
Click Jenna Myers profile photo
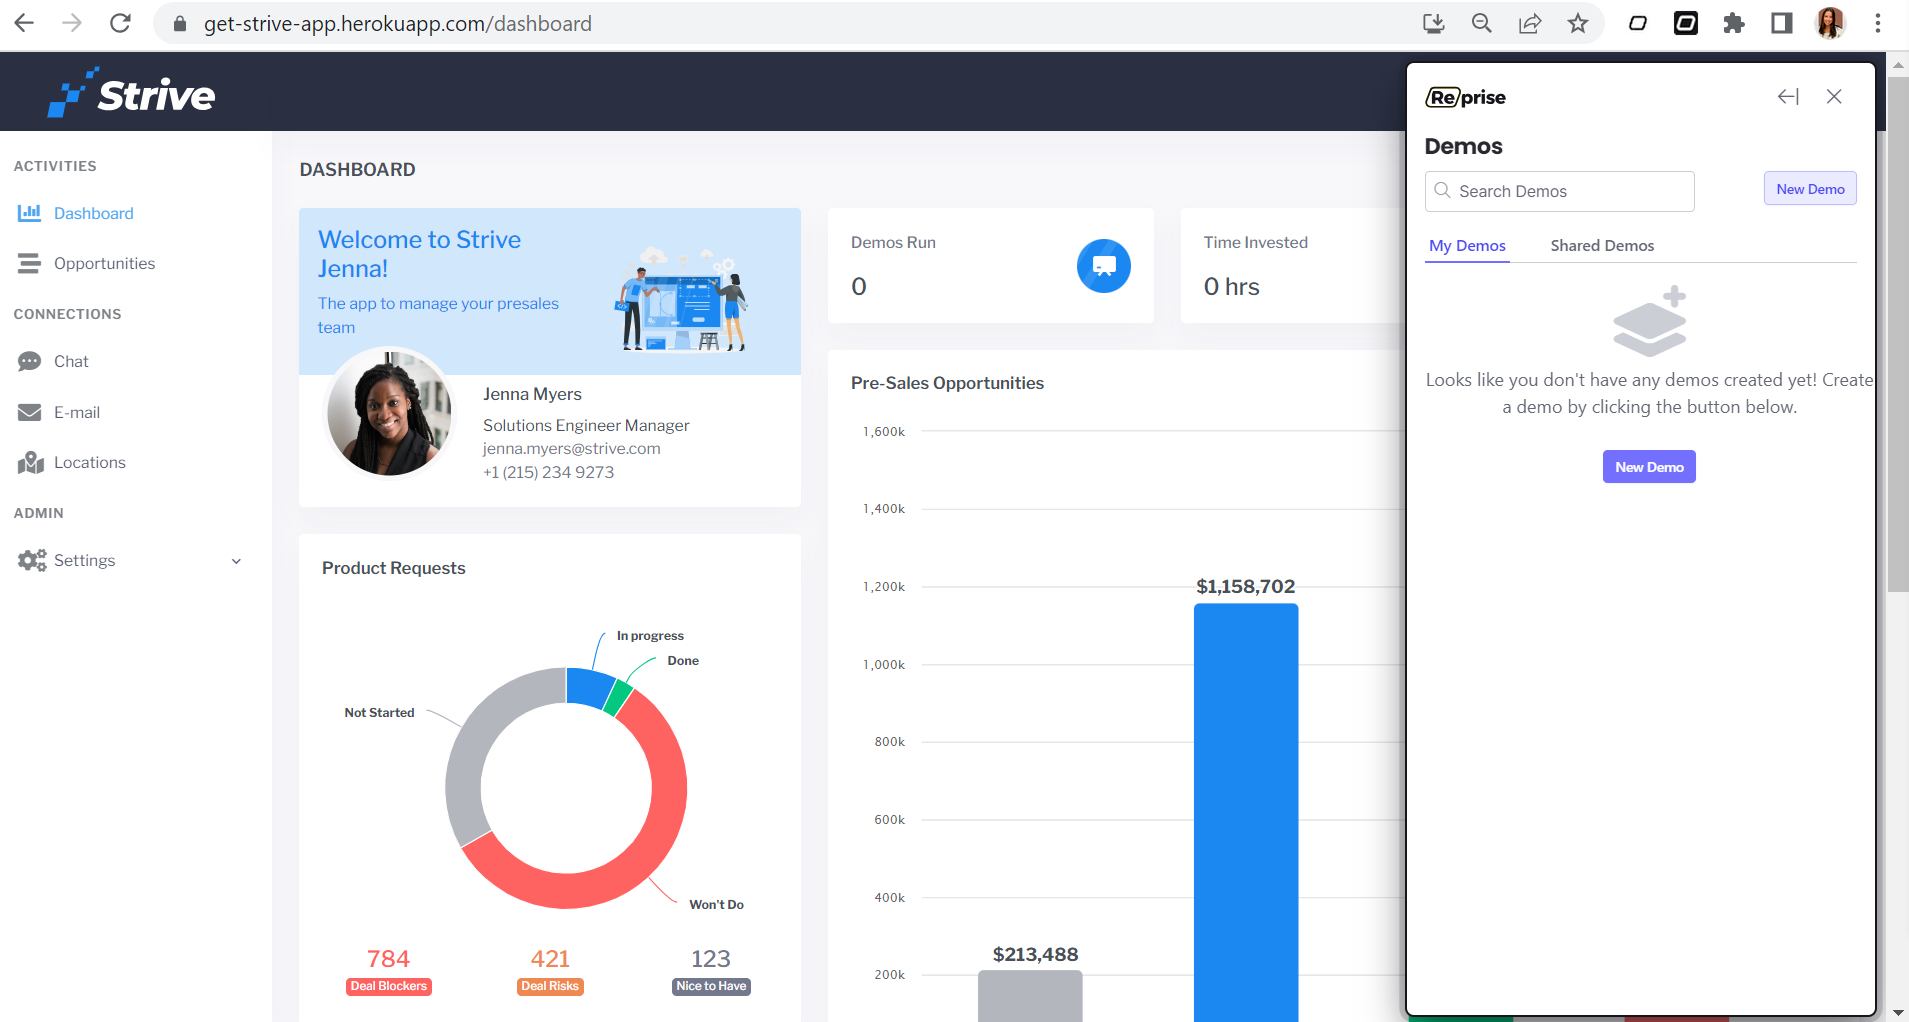389,412
